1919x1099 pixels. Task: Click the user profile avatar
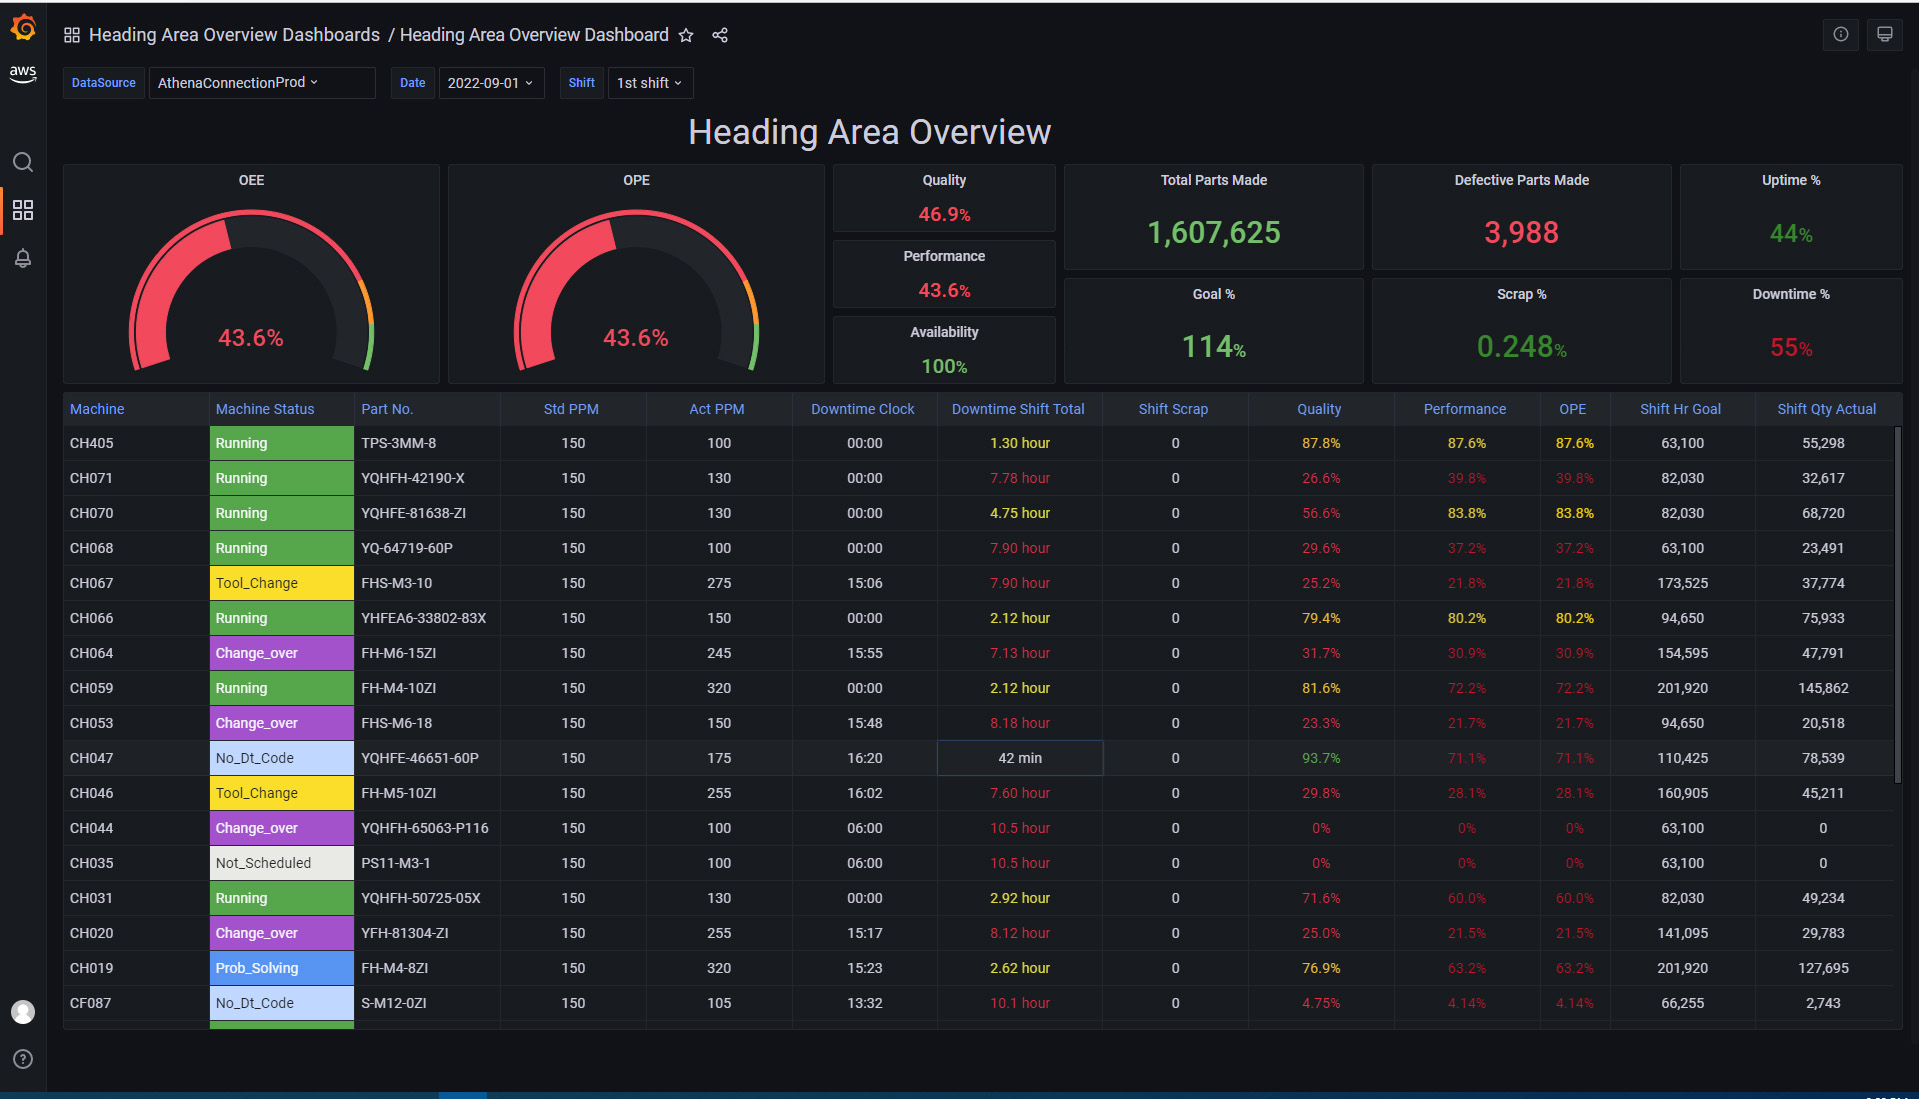pos(23,1012)
